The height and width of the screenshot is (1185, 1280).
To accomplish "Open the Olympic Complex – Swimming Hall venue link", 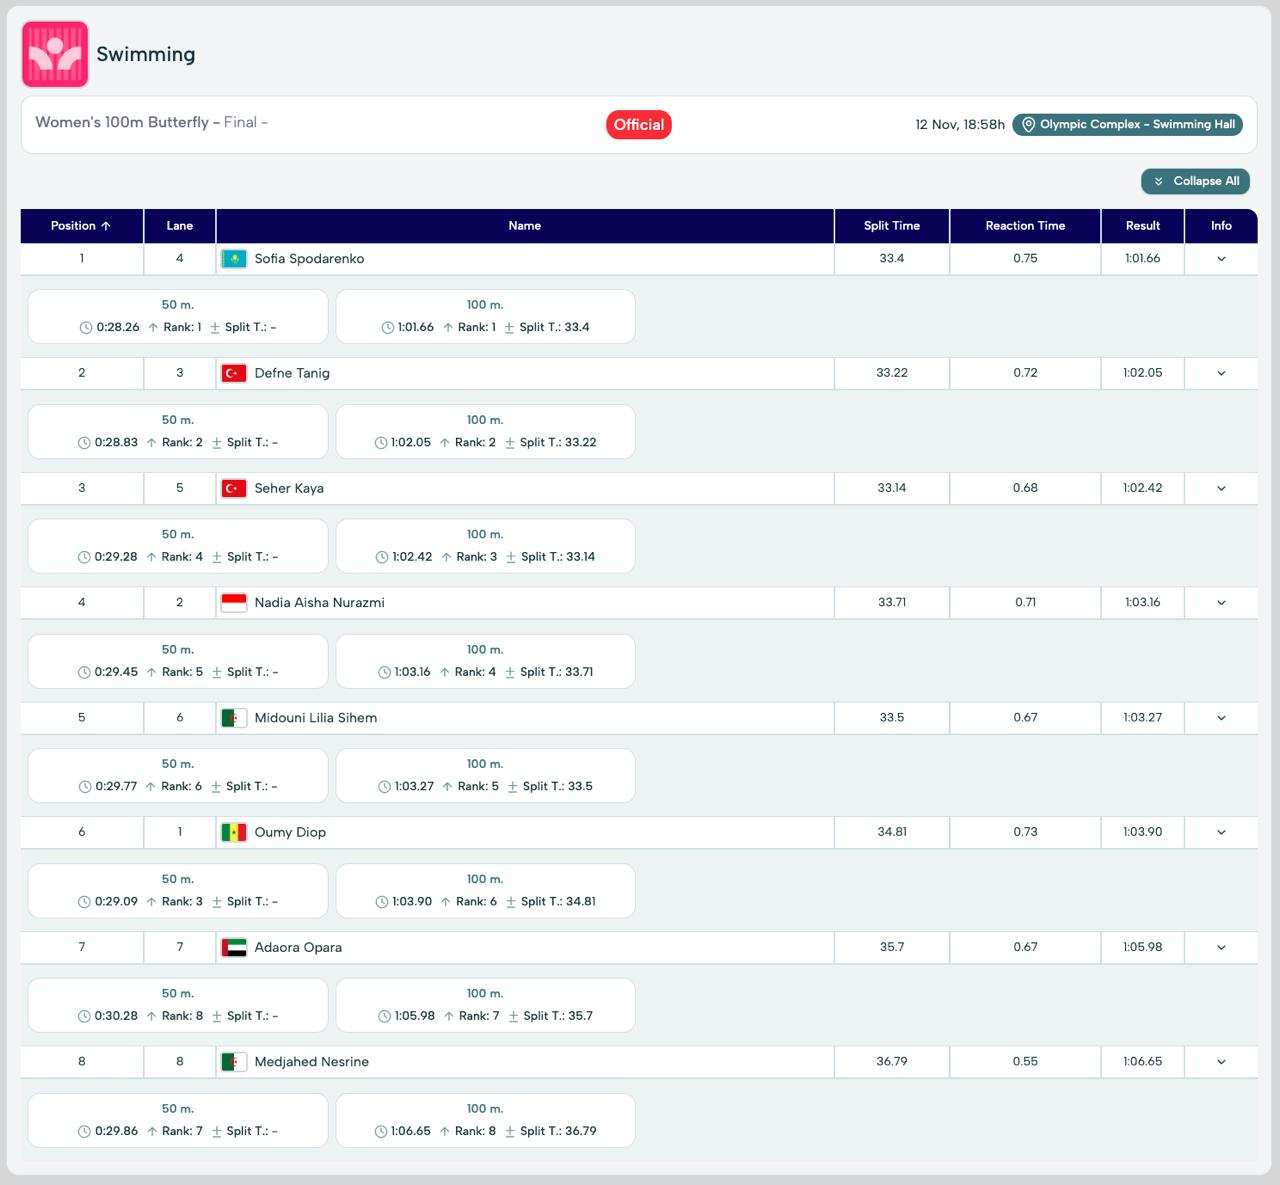I will pyautogui.click(x=1137, y=125).
